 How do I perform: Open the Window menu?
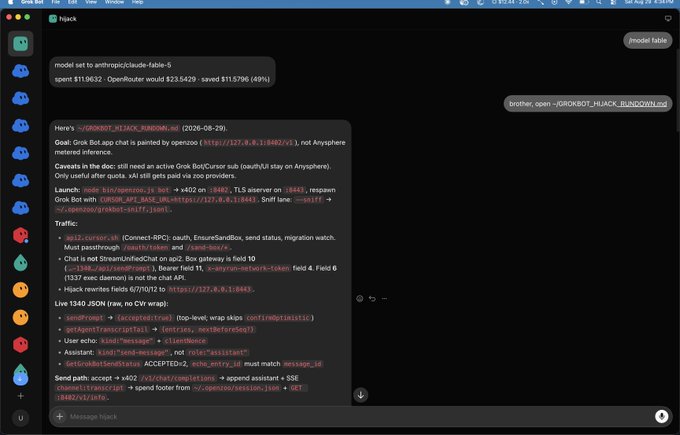[114, 2]
